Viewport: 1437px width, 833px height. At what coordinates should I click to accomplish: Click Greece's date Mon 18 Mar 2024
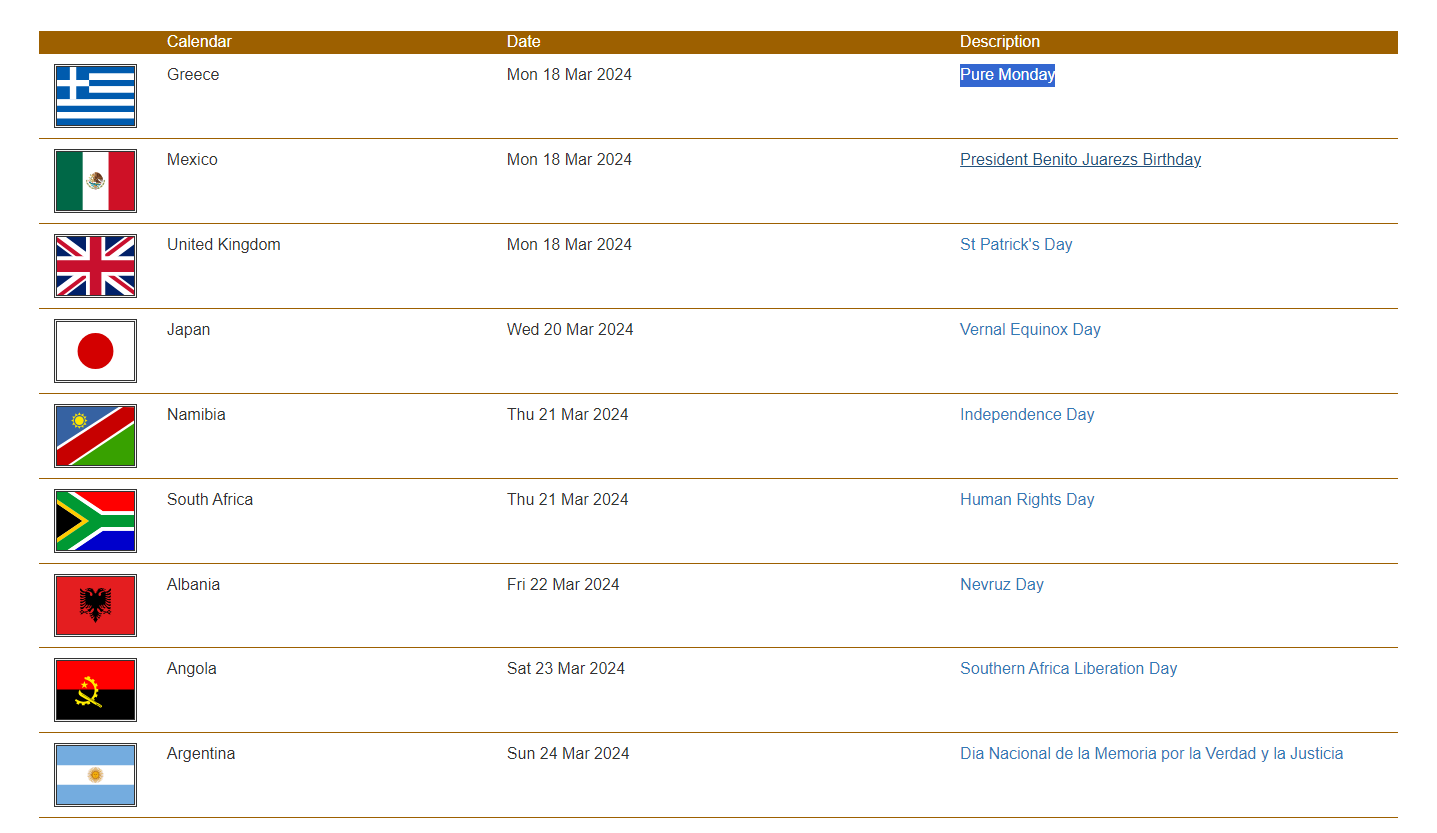[569, 75]
